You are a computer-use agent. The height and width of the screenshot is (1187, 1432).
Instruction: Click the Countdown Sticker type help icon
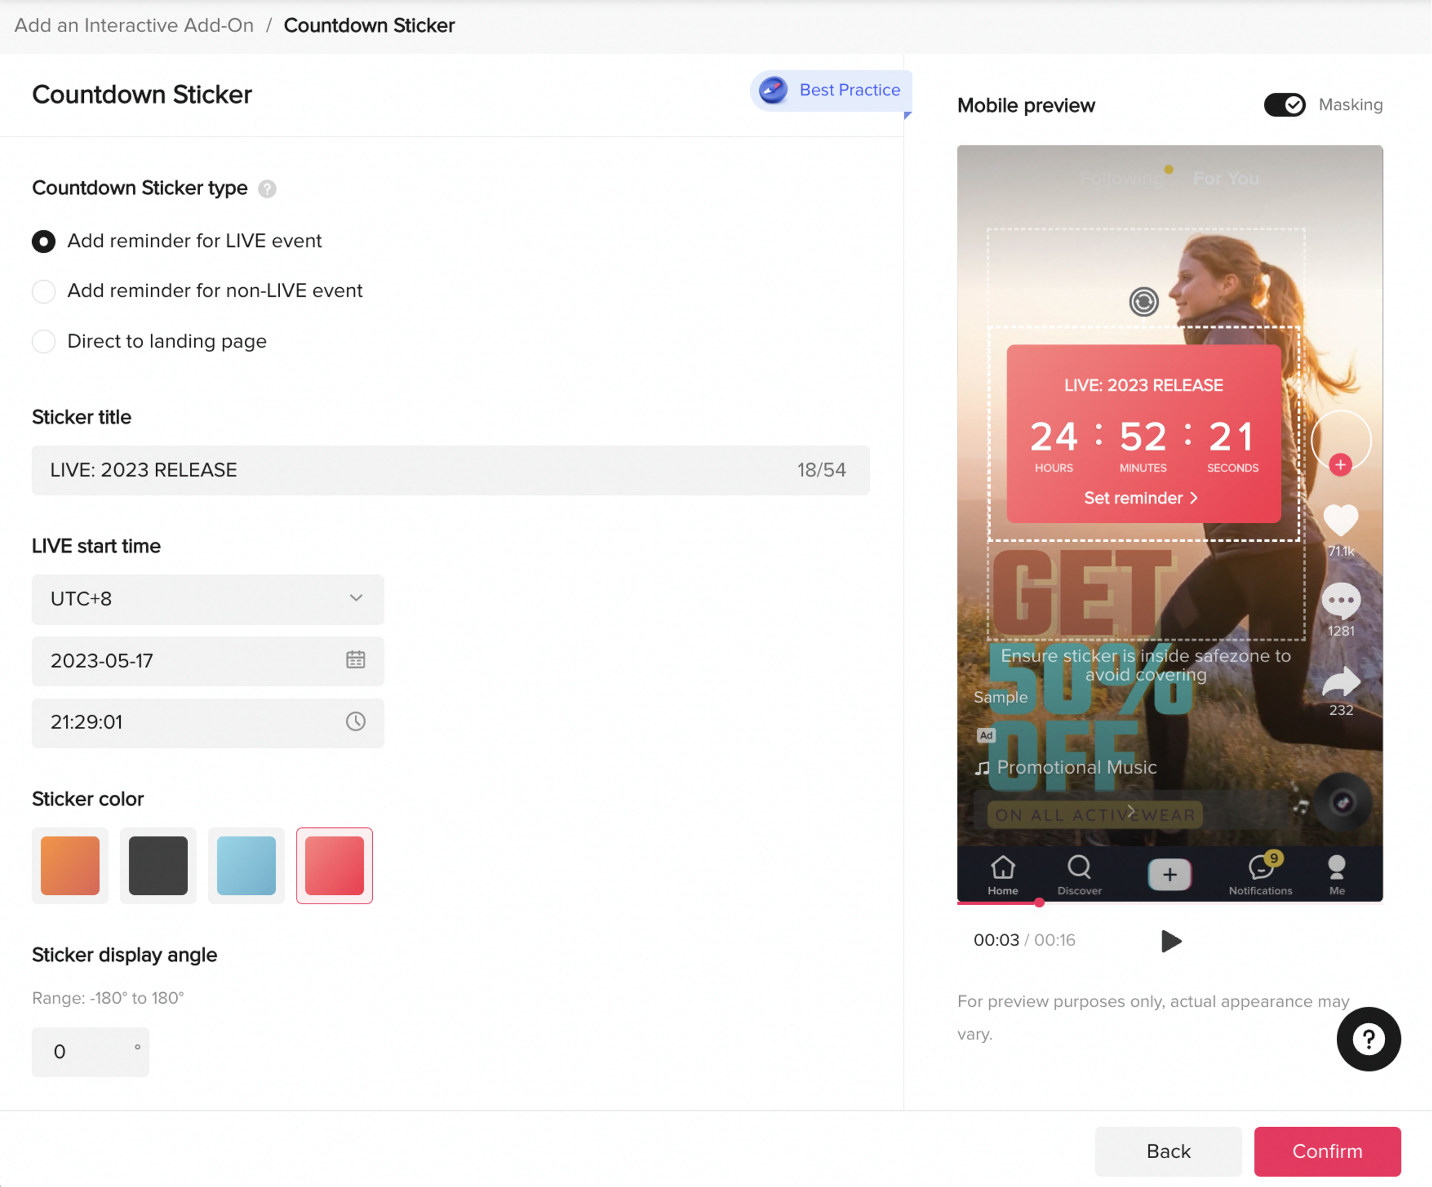point(267,188)
